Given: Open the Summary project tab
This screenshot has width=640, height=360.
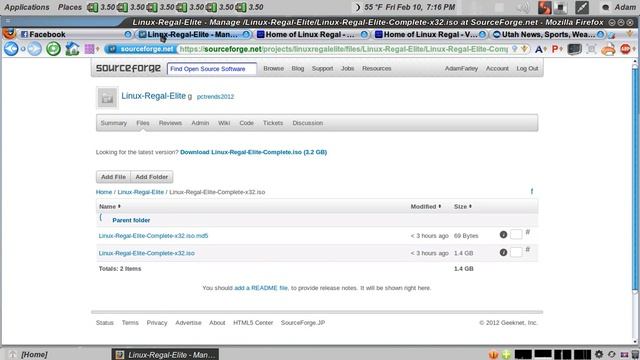Looking at the screenshot, I should 113,123.
